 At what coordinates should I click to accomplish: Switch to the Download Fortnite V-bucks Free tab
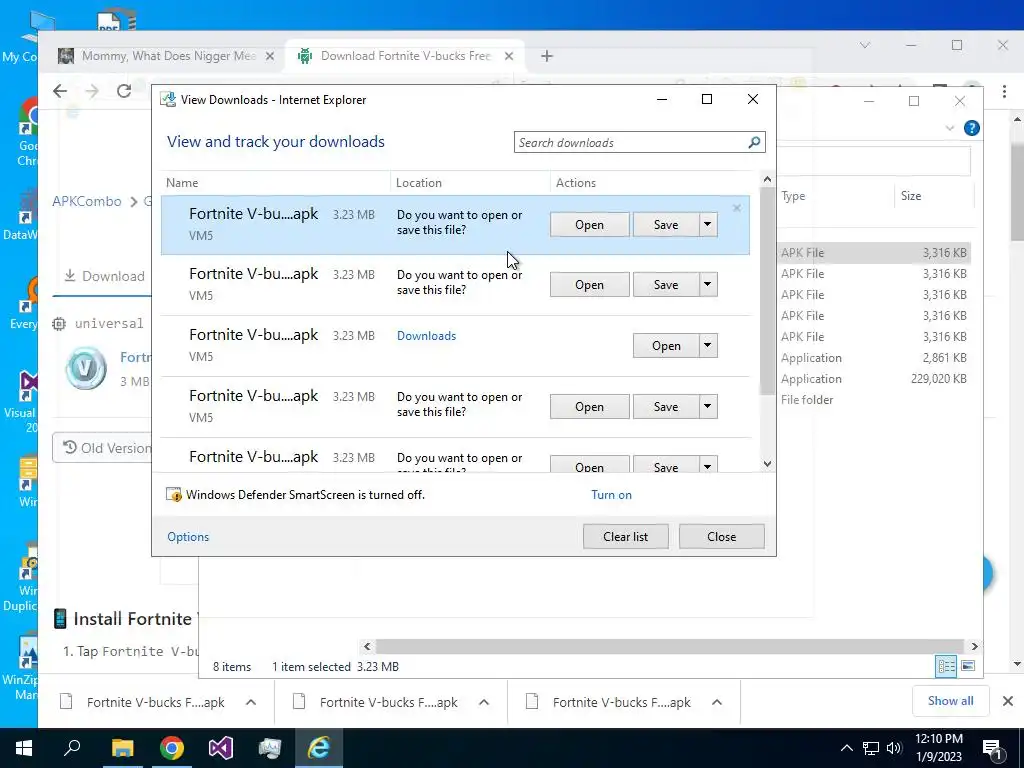point(404,56)
